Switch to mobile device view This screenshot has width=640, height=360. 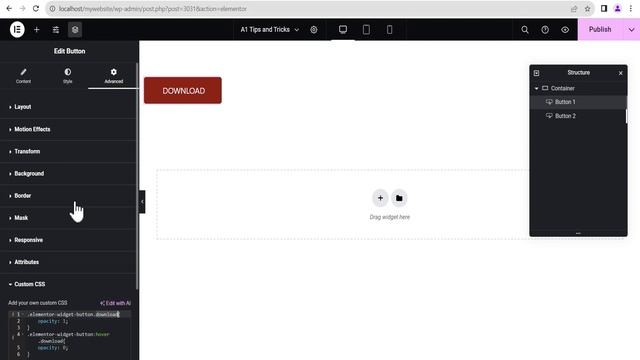point(389,29)
